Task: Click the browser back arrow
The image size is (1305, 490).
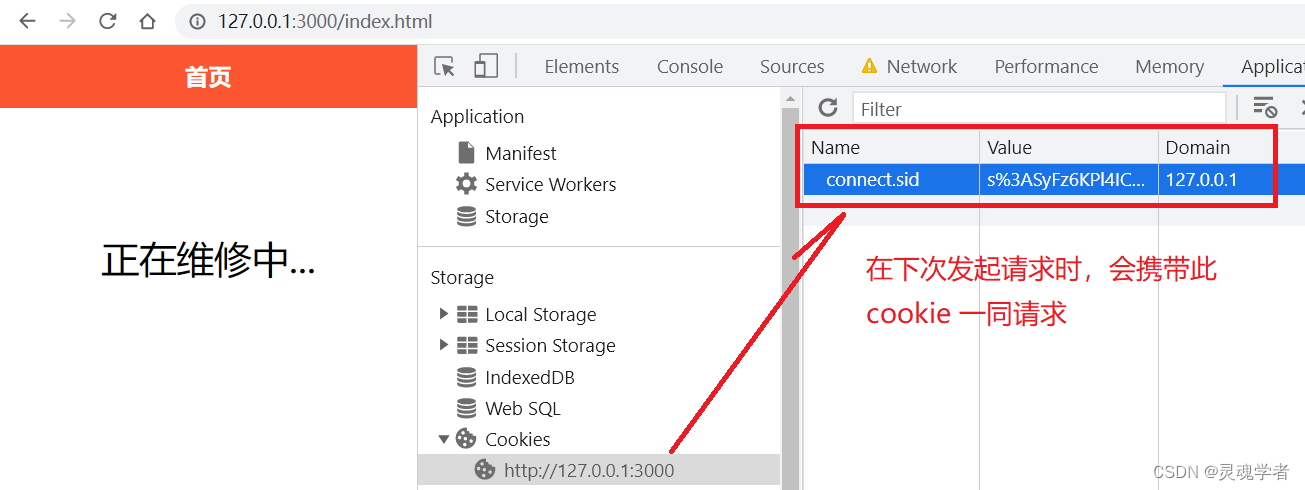Action: point(27,21)
